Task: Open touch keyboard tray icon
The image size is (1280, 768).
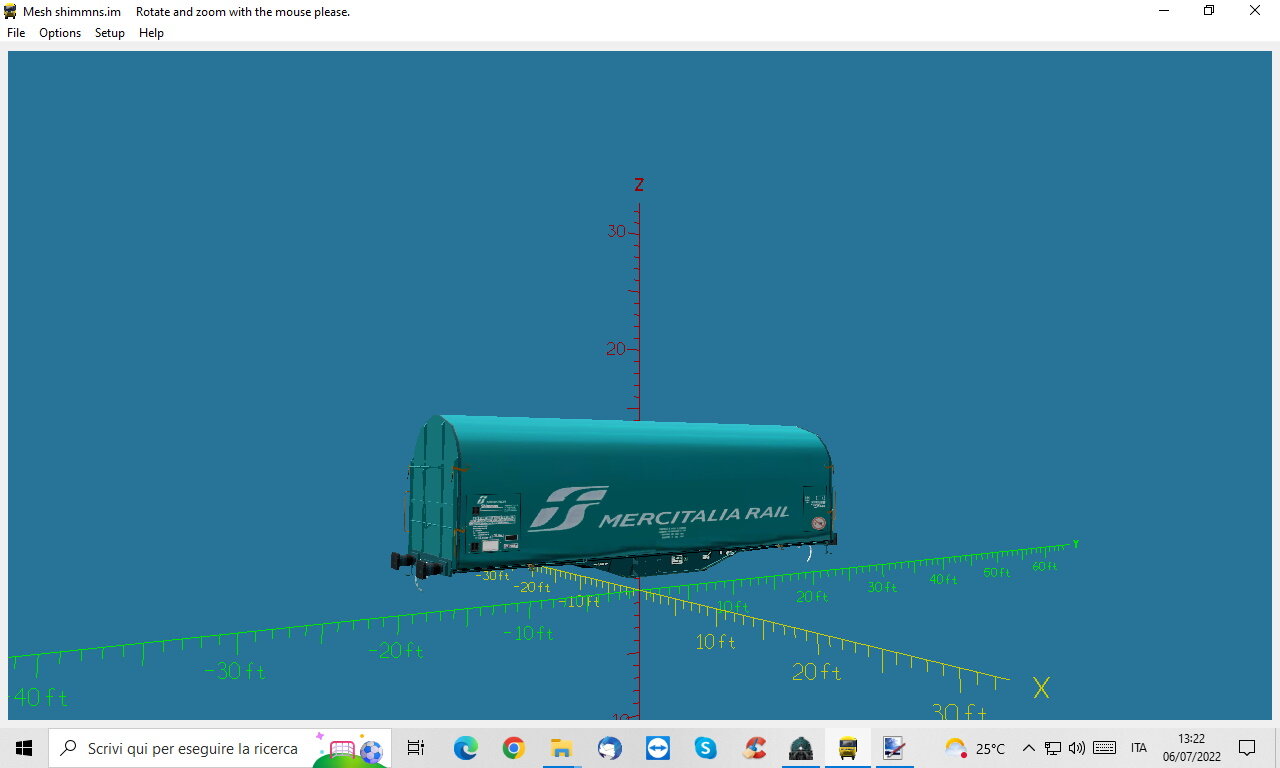Action: 1105,748
